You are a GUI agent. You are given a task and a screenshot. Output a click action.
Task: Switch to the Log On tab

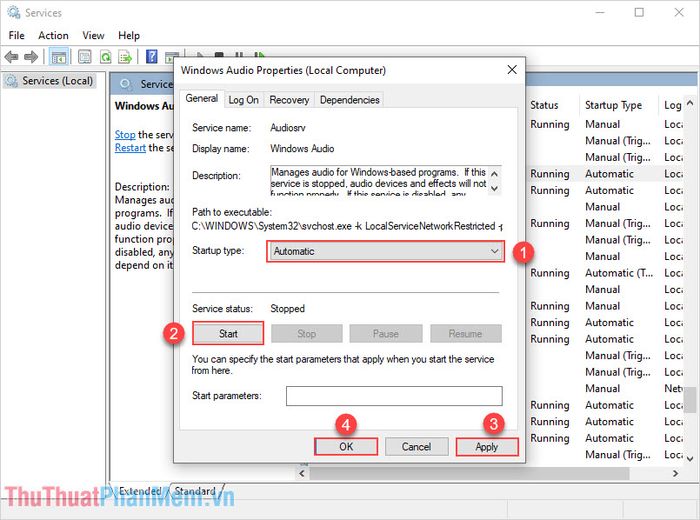[243, 100]
